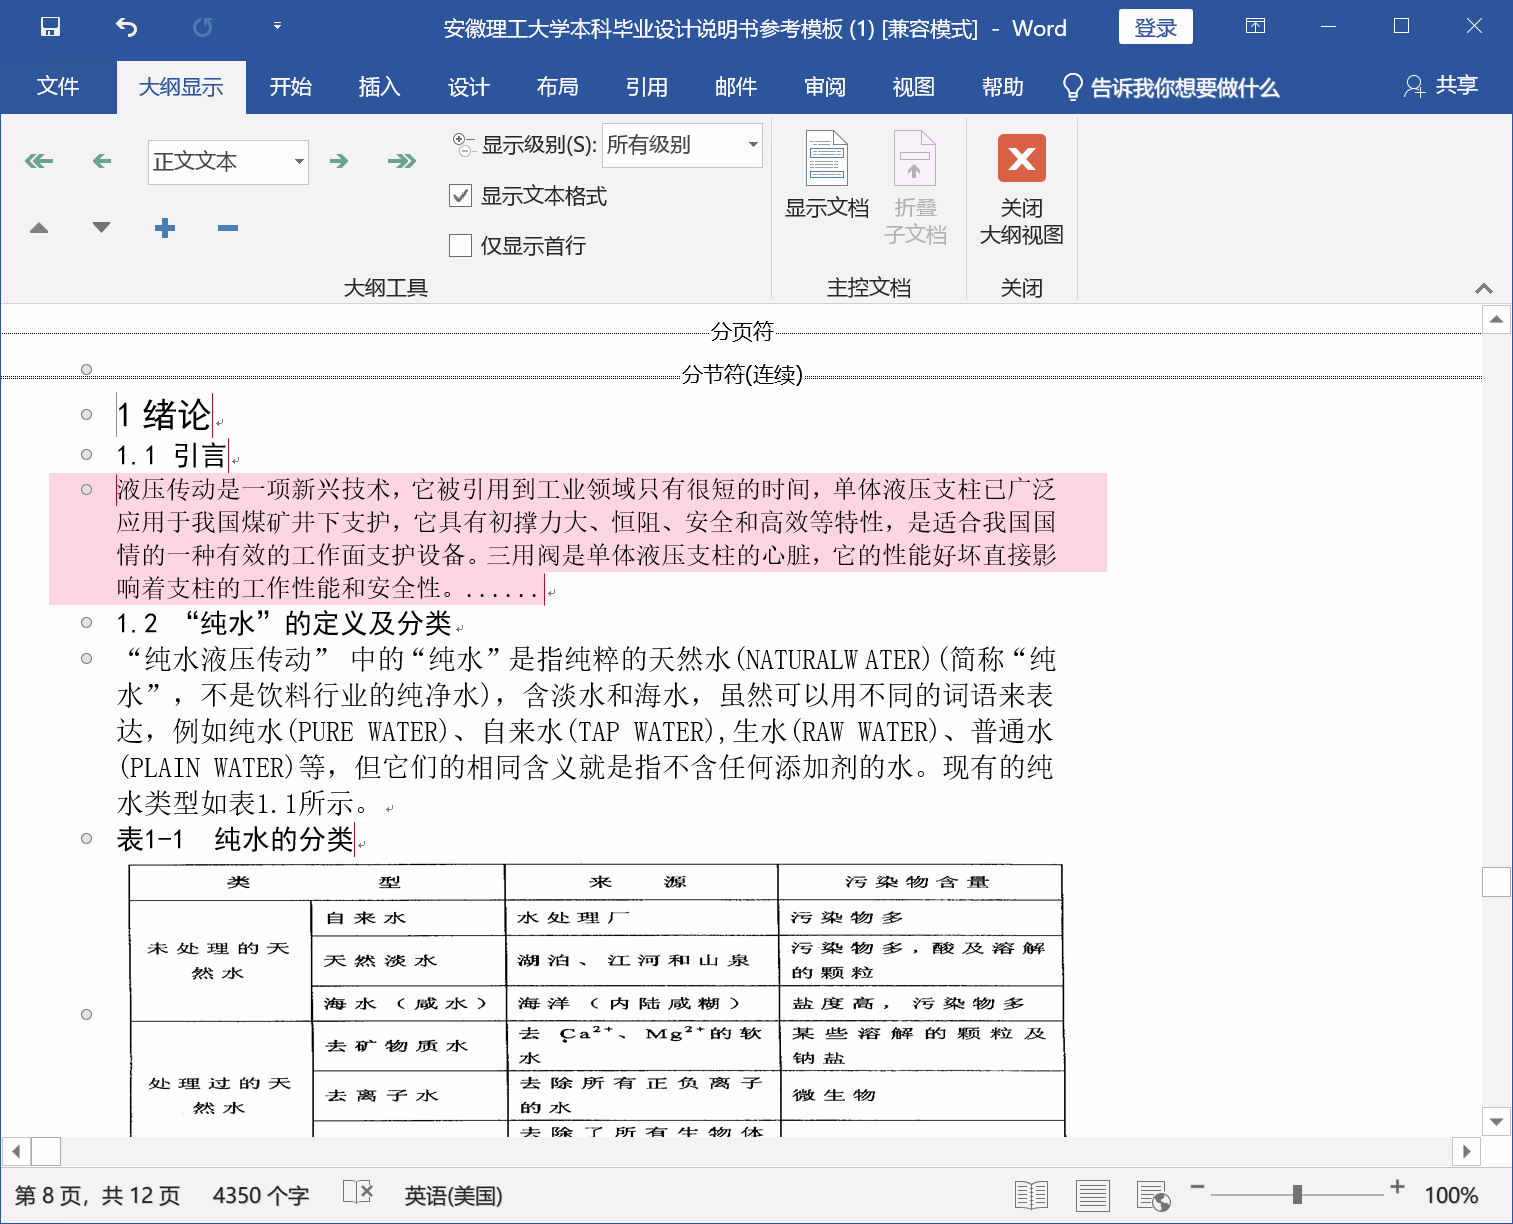The width and height of the screenshot is (1513, 1224).
Task: Switch to Read Mode view in status bar
Action: click(1031, 1195)
